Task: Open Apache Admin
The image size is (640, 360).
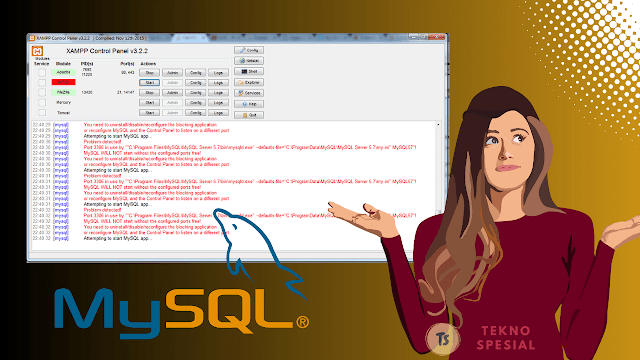Action: tap(172, 73)
